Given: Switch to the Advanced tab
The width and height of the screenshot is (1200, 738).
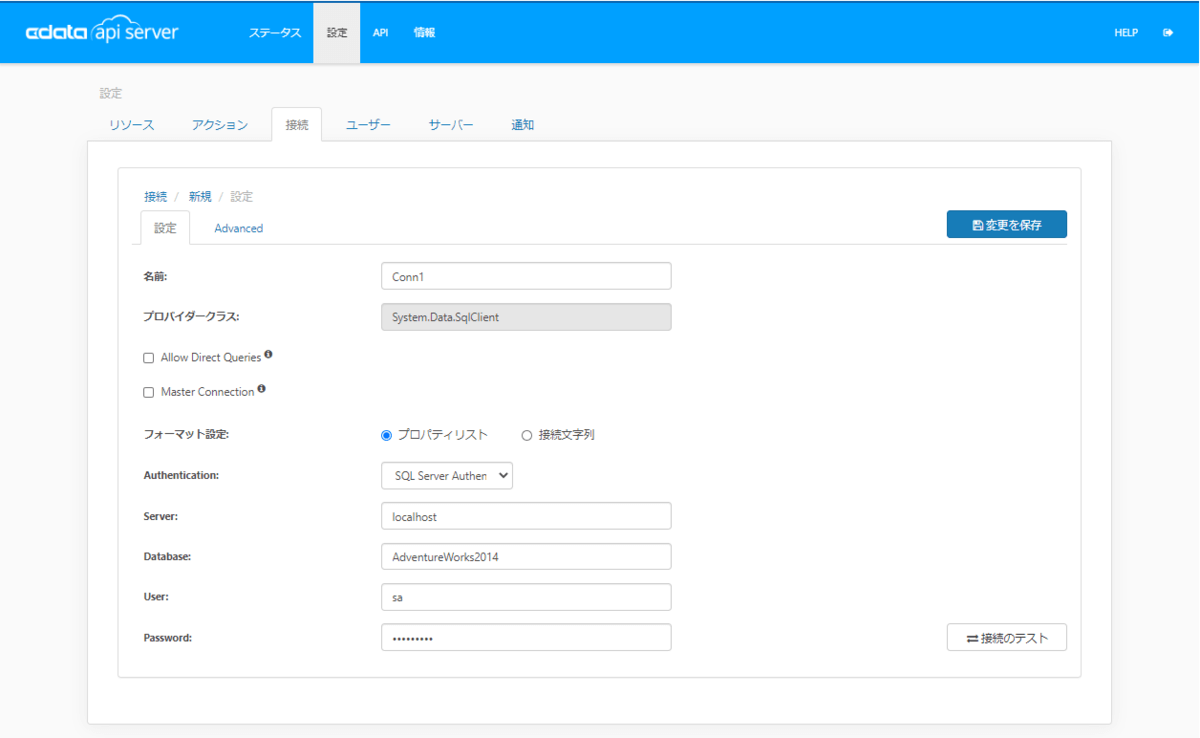Looking at the screenshot, I should (239, 228).
